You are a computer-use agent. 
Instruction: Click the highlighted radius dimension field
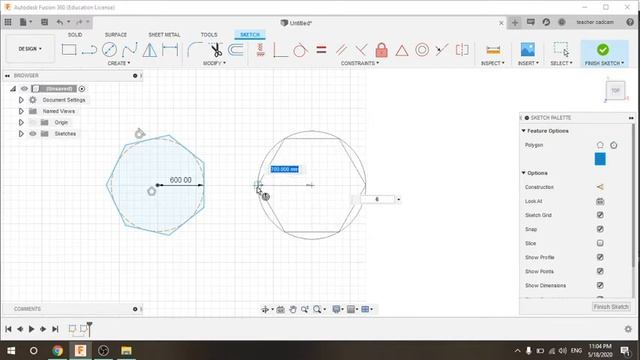(x=284, y=169)
